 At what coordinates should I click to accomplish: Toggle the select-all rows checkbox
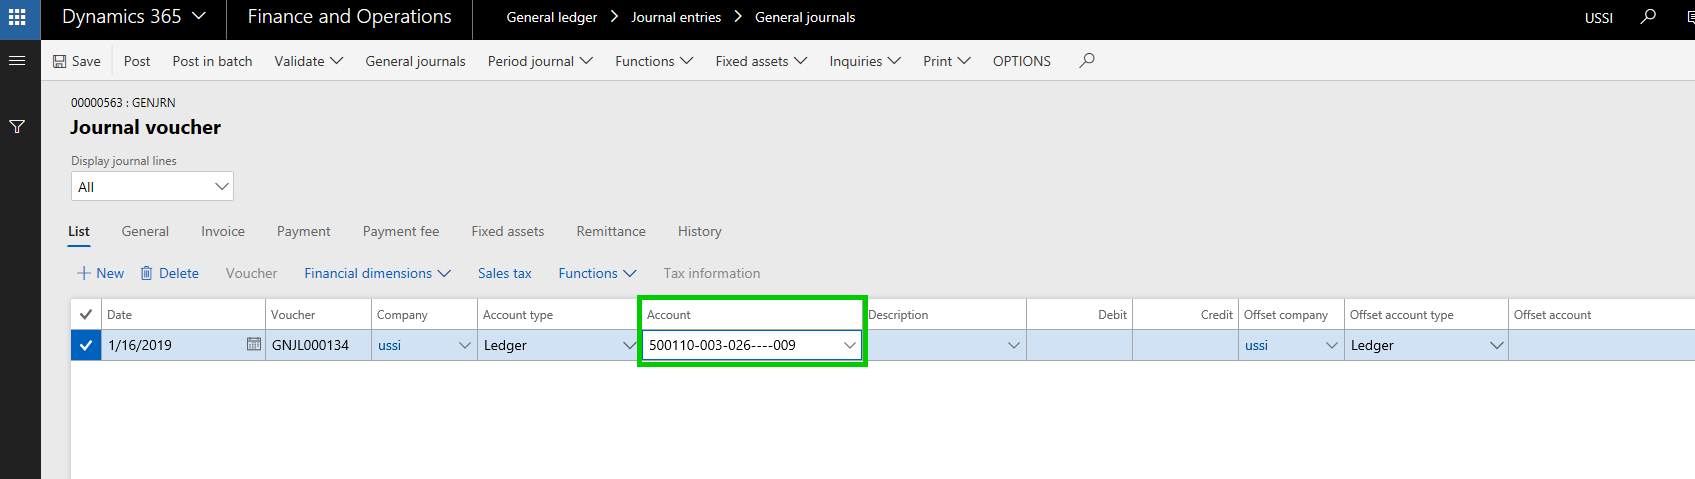coord(86,315)
